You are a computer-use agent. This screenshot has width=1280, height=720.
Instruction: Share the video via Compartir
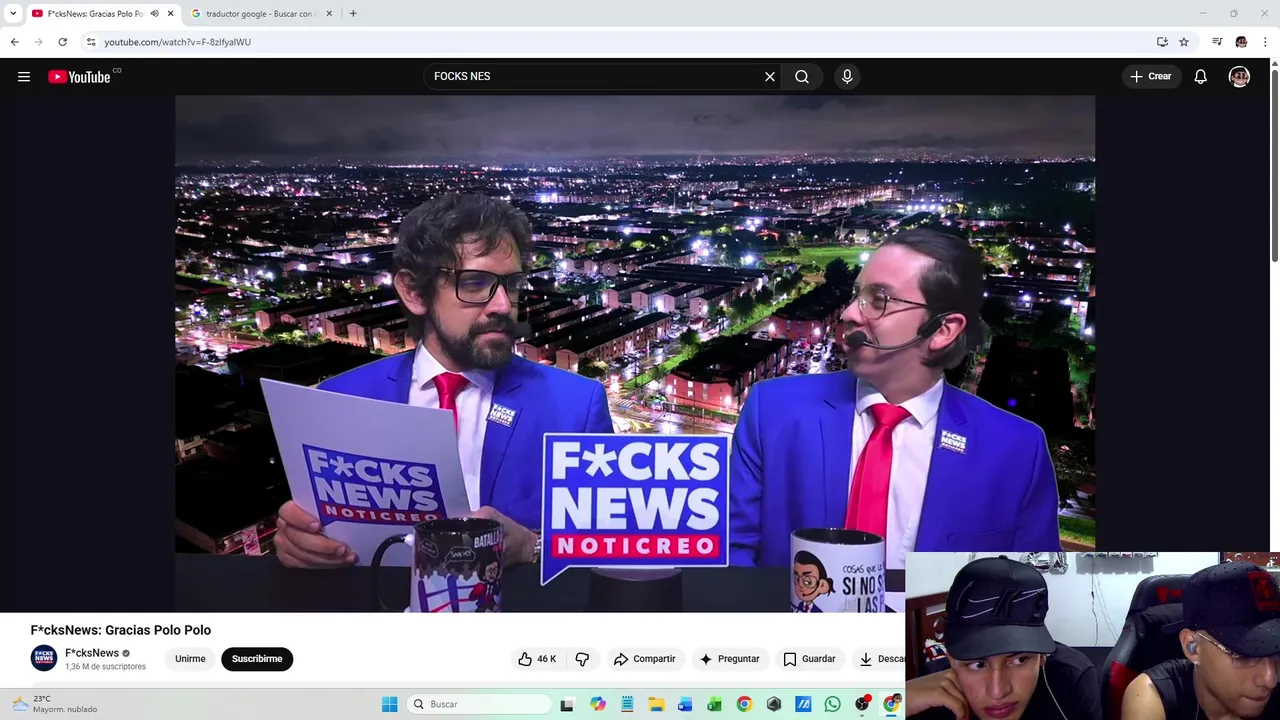[x=645, y=659]
